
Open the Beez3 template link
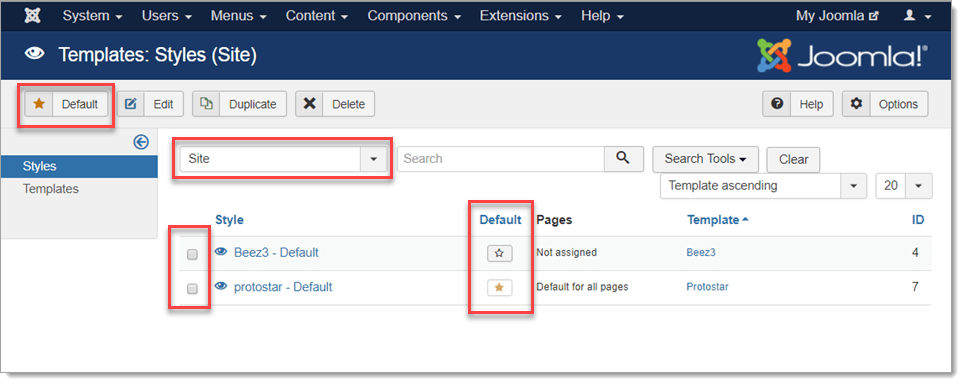coord(701,253)
